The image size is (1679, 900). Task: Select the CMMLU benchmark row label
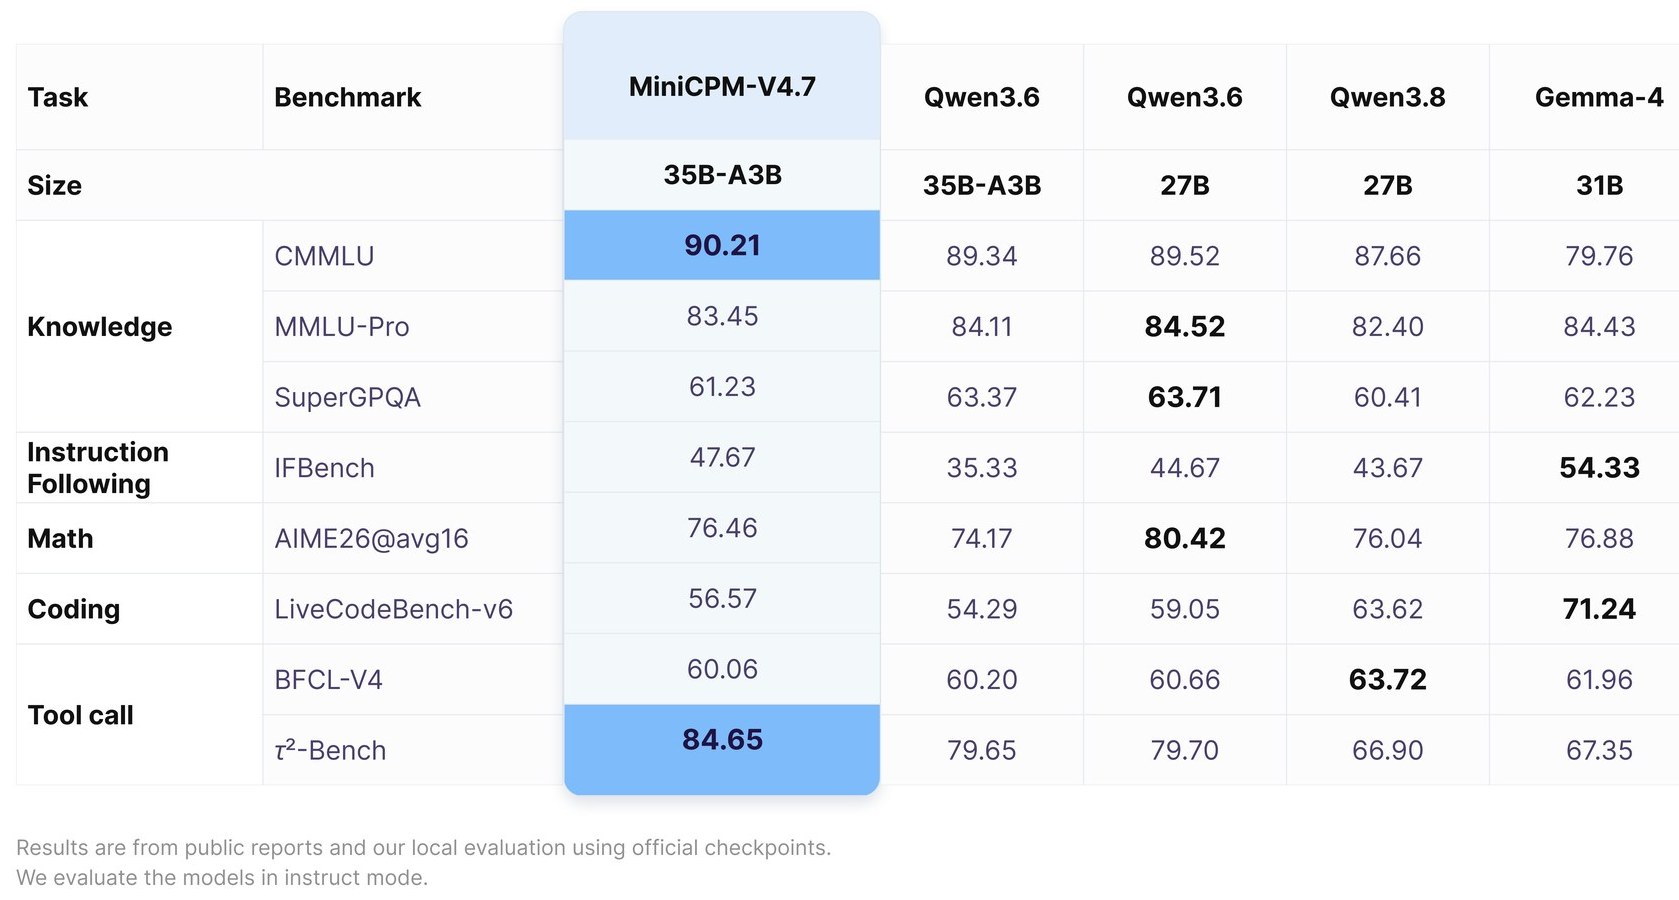[324, 256]
